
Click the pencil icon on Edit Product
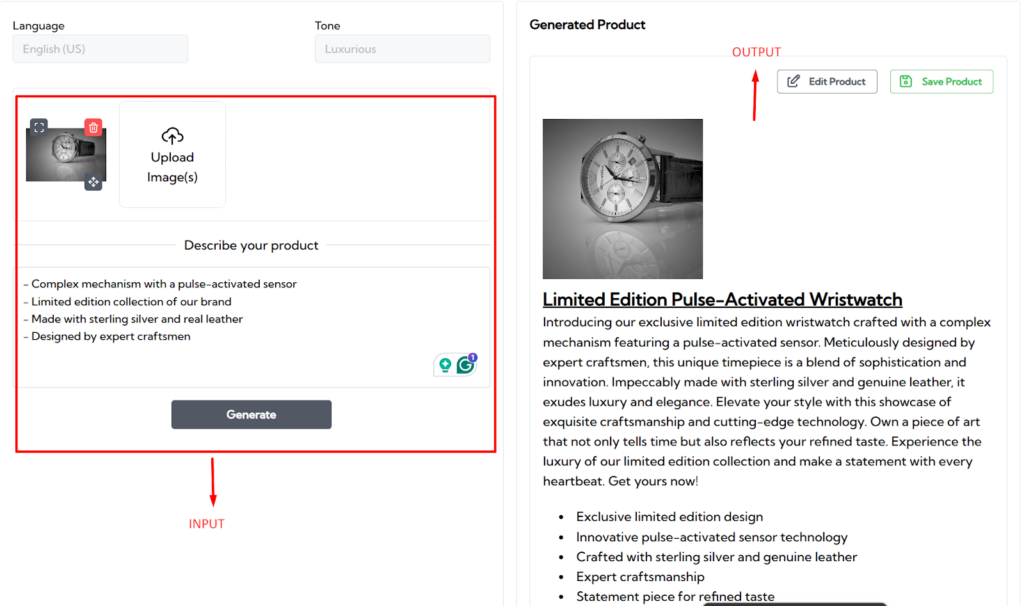pyautogui.click(x=795, y=81)
